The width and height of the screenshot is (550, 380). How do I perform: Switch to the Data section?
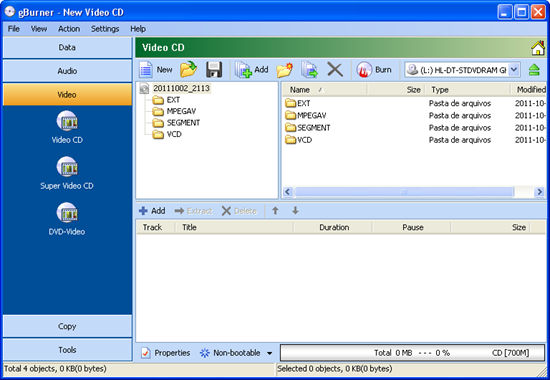[67, 47]
